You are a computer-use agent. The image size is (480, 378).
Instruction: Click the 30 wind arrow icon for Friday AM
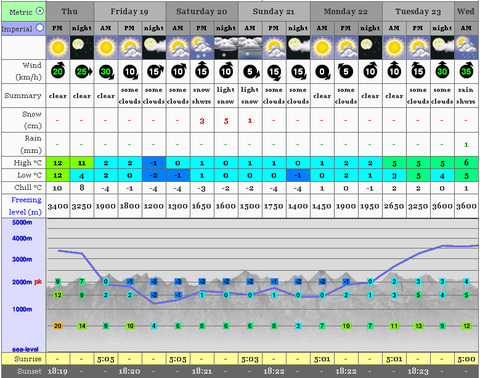[106, 72]
